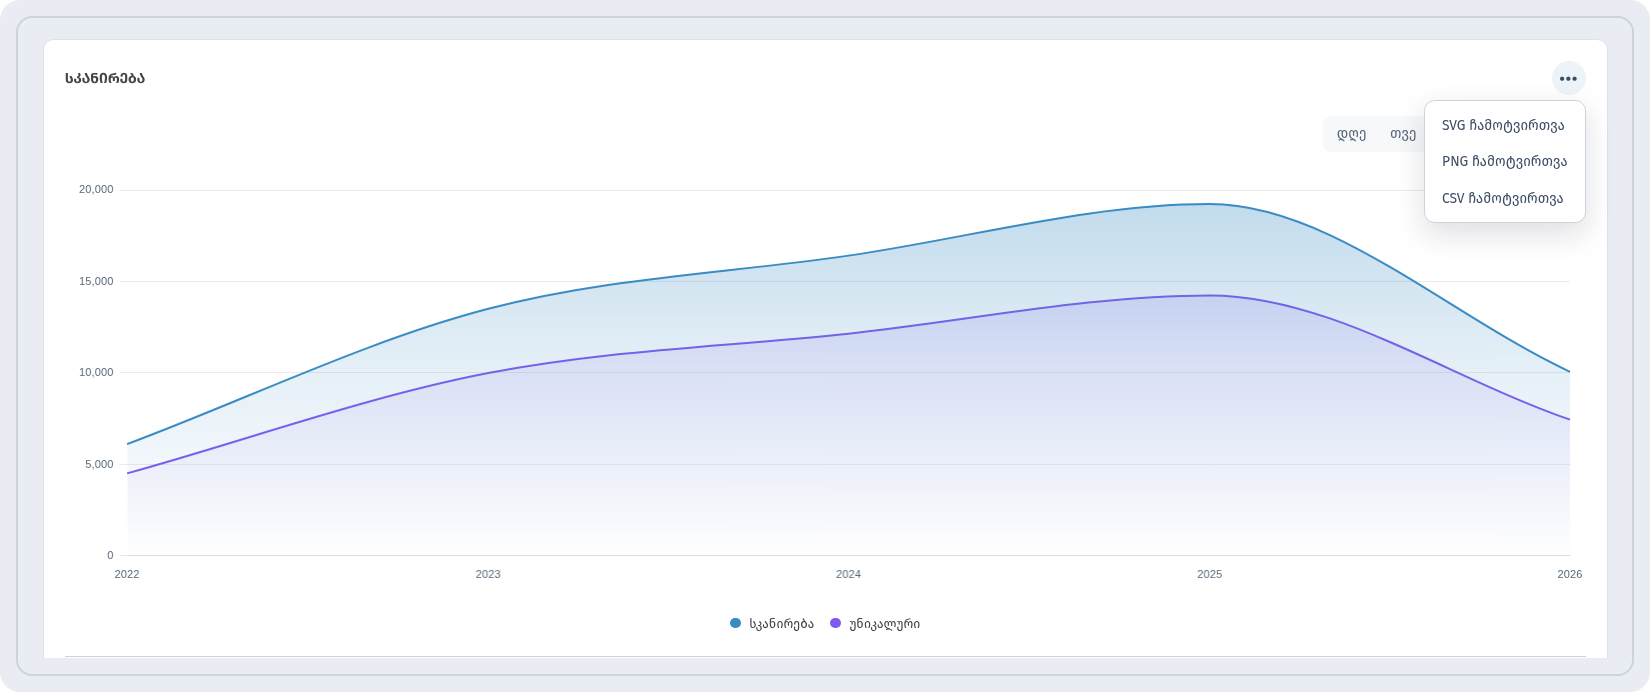The image size is (1650, 692).
Task: Click the 10,000 y-axis label
Action: [x=96, y=373]
